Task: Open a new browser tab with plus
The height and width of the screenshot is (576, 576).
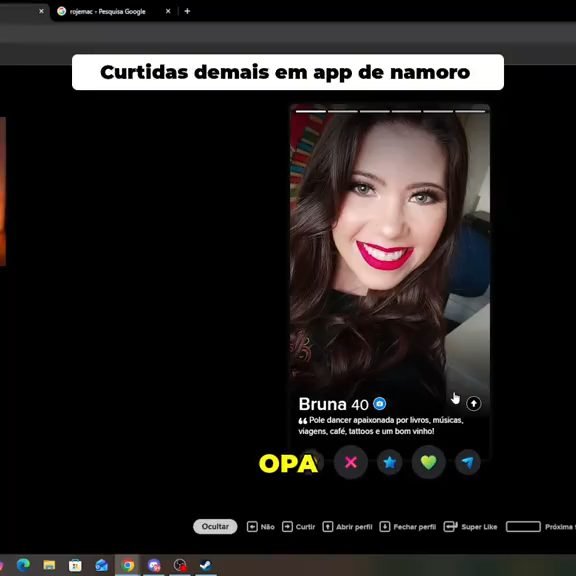Action: 187,11
